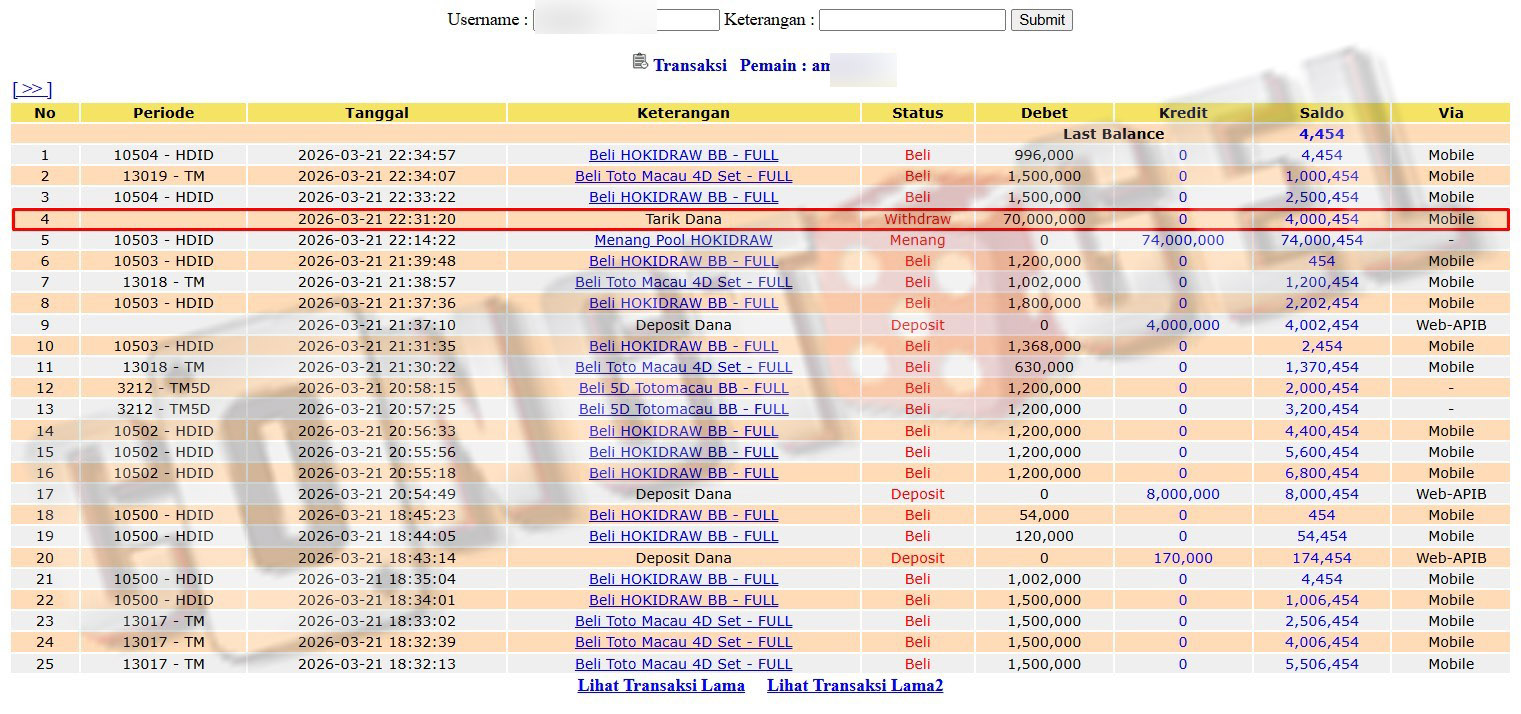Click the Tanggal column header
This screenshot has height=714, width=1521.
[x=377, y=113]
